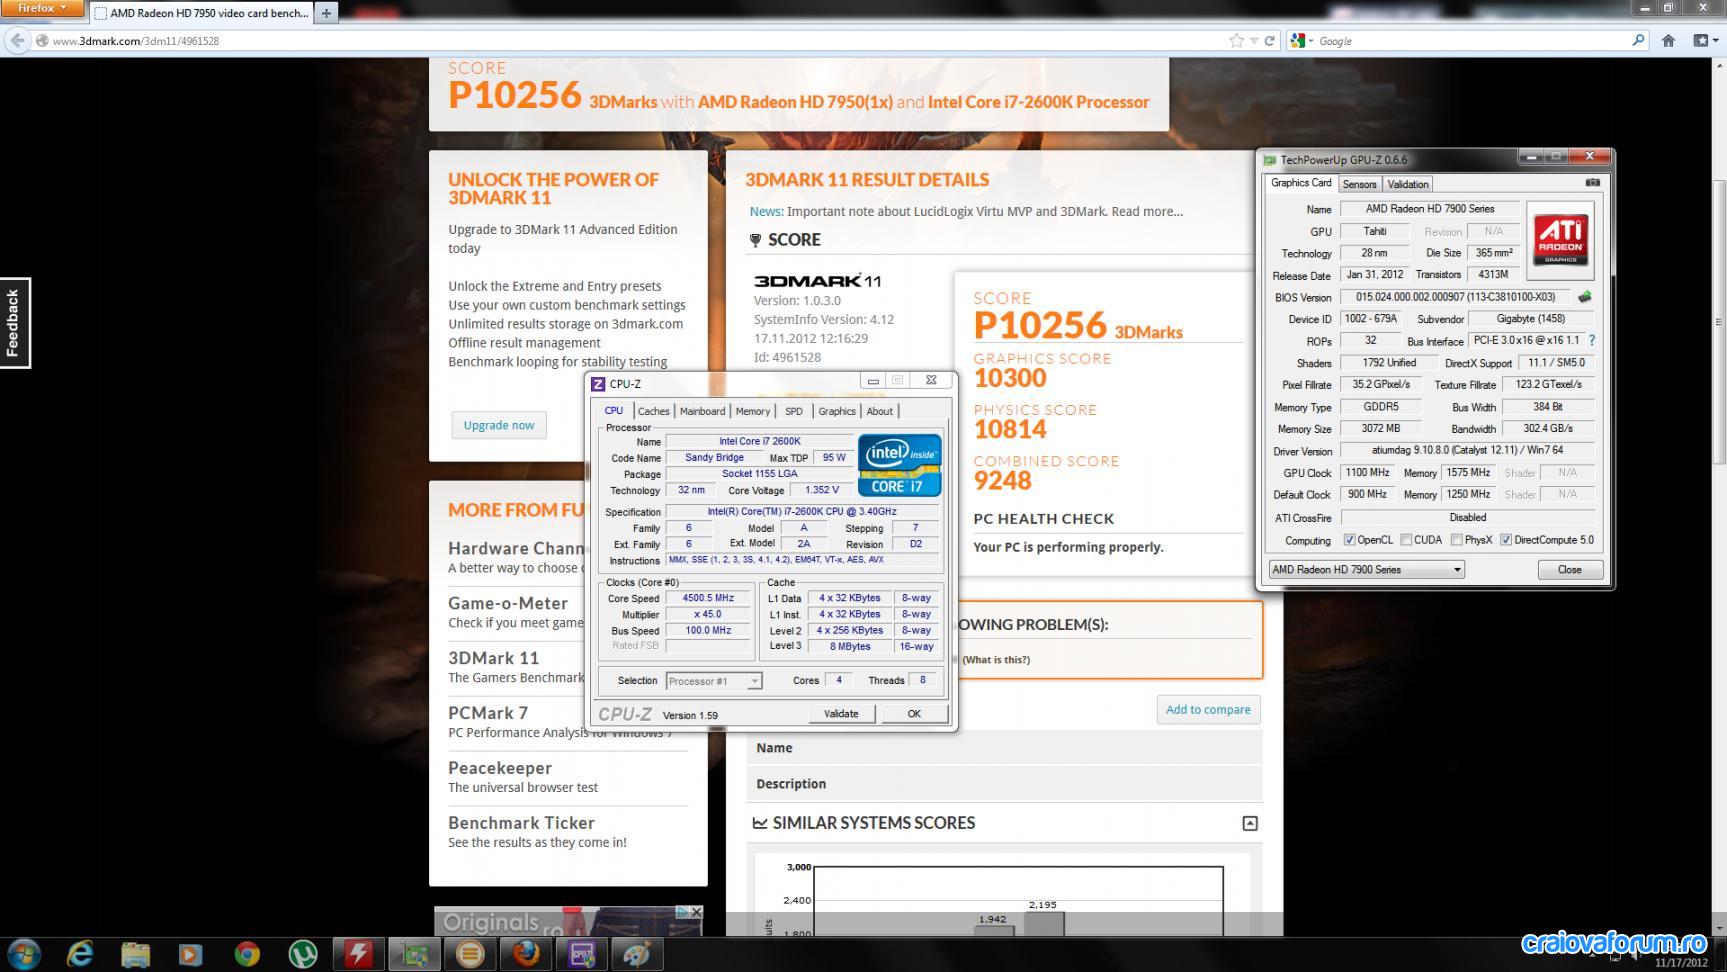Image resolution: width=1727 pixels, height=972 pixels.
Task: Open the URL history dropdown arrow
Action: tap(1254, 41)
